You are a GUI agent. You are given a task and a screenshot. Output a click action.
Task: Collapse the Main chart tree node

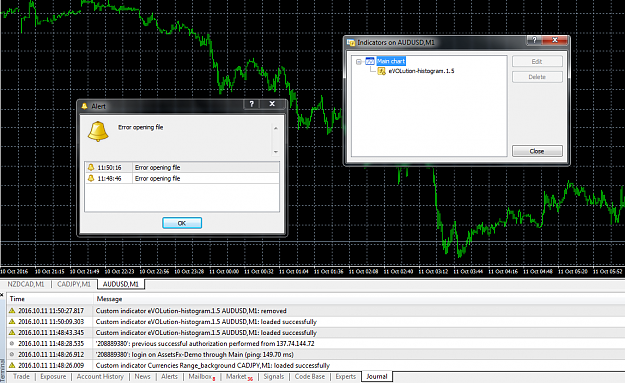point(358,62)
